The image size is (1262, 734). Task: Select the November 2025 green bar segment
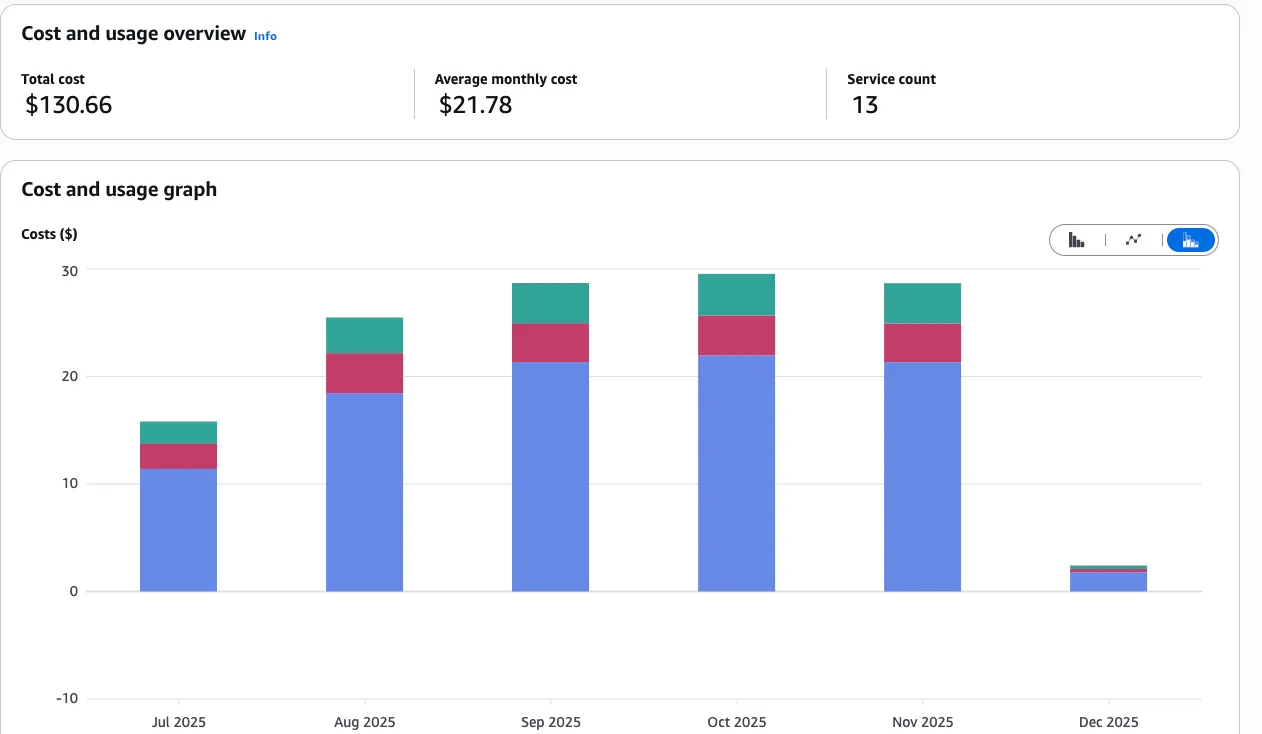click(x=922, y=302)
